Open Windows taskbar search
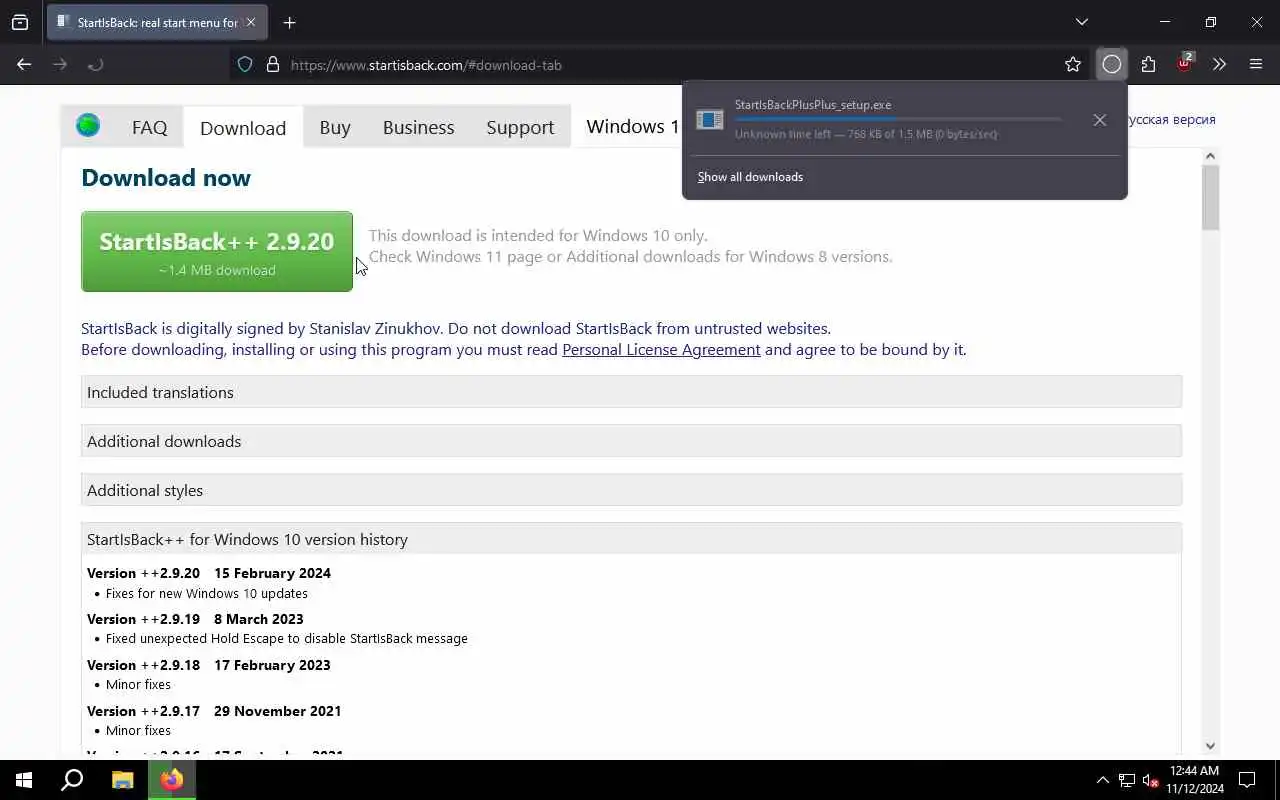The height and width of the screenshot is (800, 1280). click(72, 780)
